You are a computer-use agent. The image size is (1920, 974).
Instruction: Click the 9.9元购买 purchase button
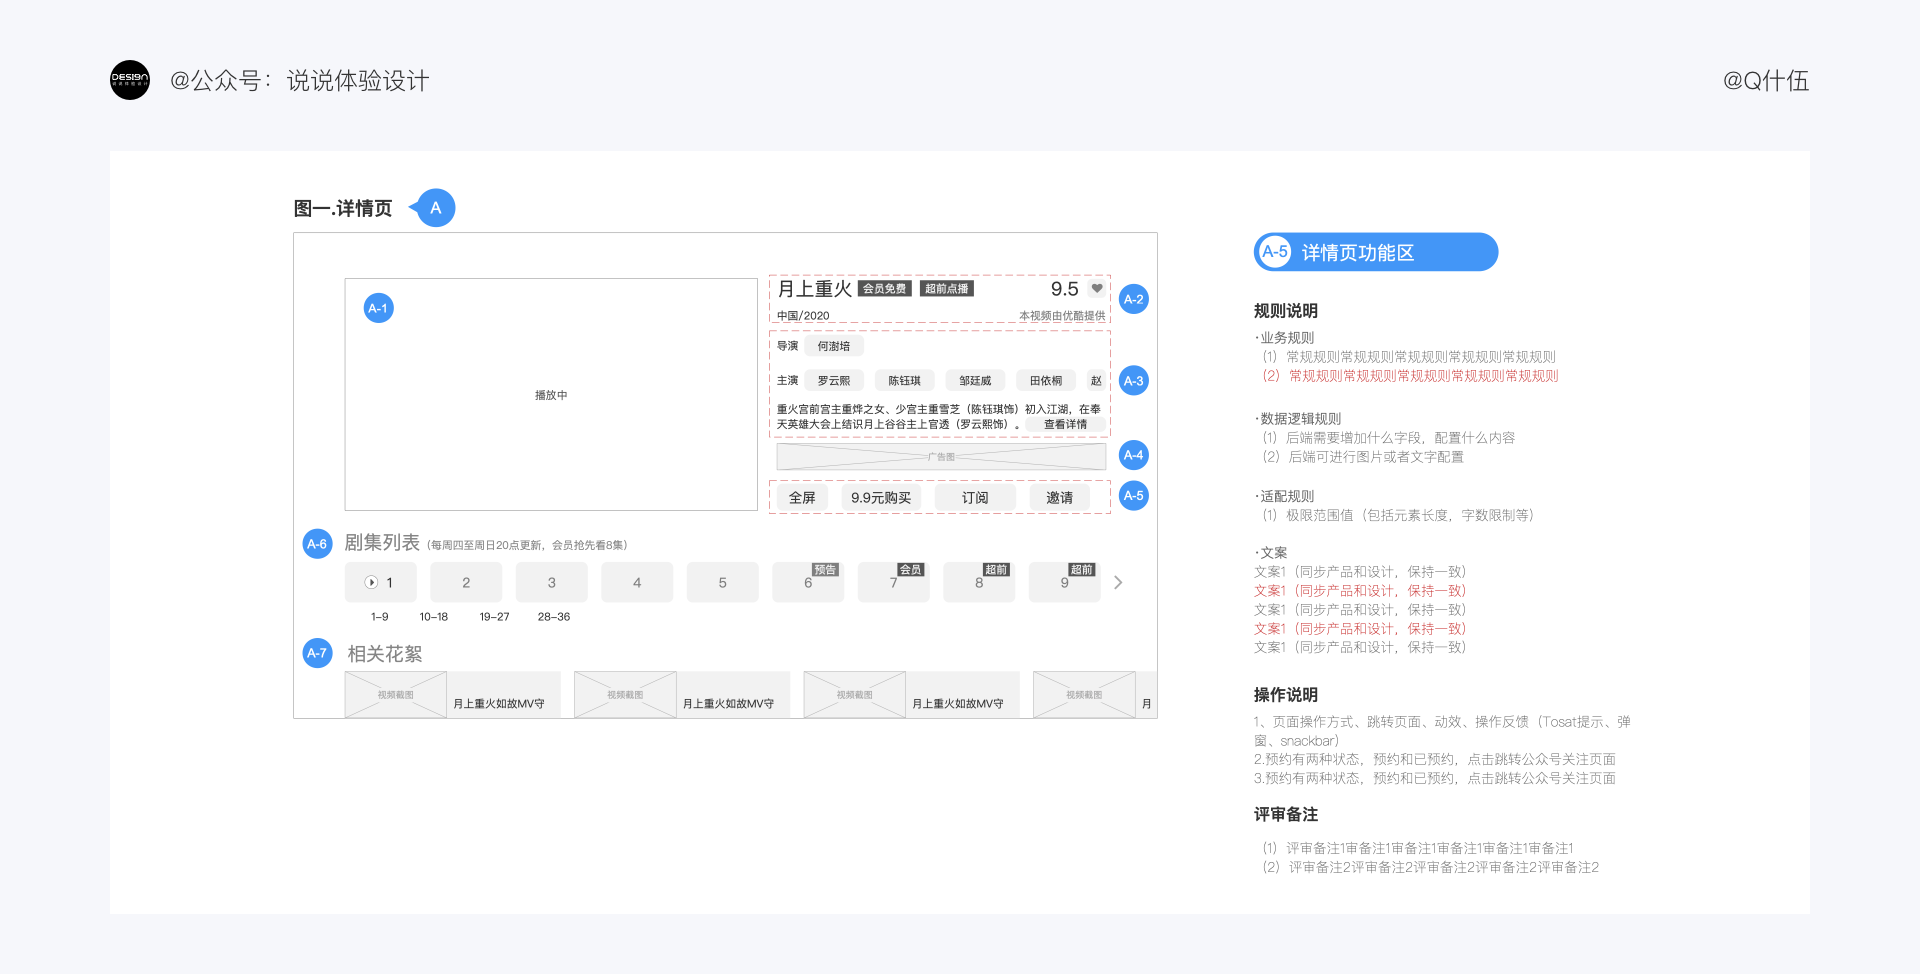[x=881, y=498]
